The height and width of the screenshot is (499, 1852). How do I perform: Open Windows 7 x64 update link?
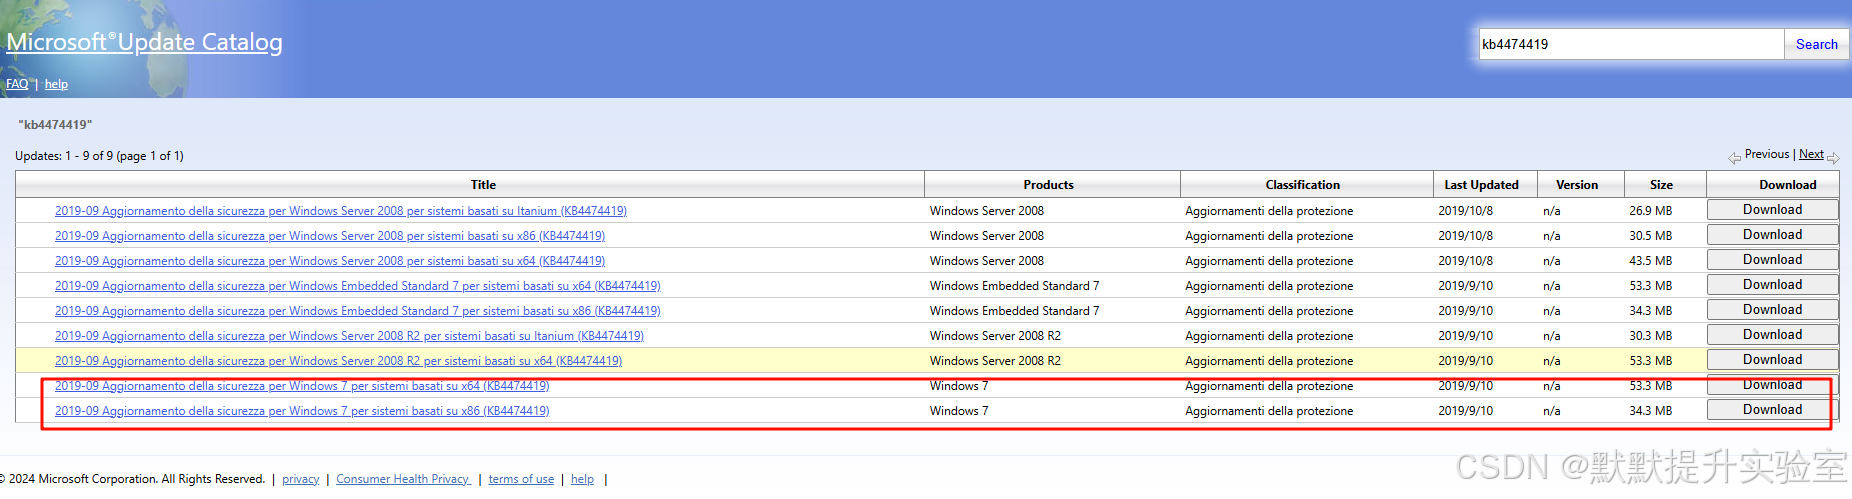302,386
